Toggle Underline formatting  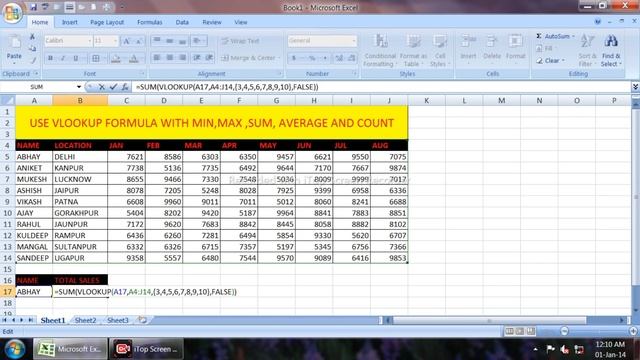76,59
